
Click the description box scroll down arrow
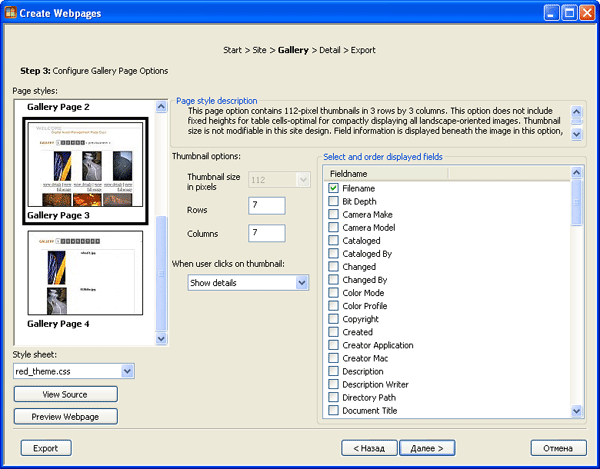click(577, 134)
